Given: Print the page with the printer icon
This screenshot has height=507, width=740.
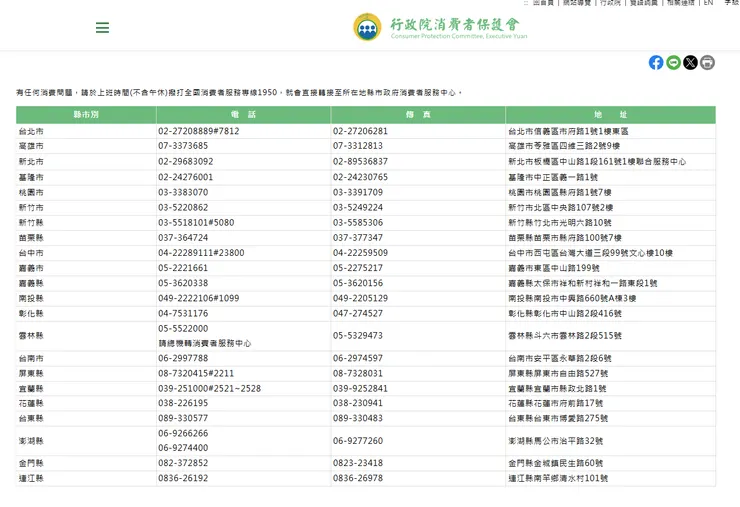Looking at the screenshot, I should pyautogui.click(x=707, y=62).
